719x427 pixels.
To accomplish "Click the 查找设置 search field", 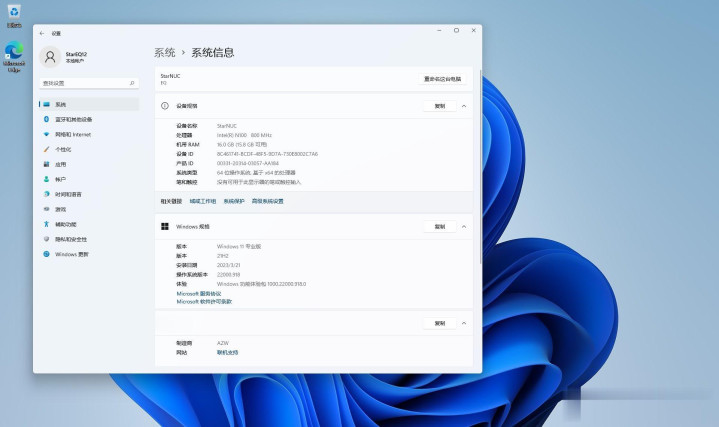I will point(89,83).
